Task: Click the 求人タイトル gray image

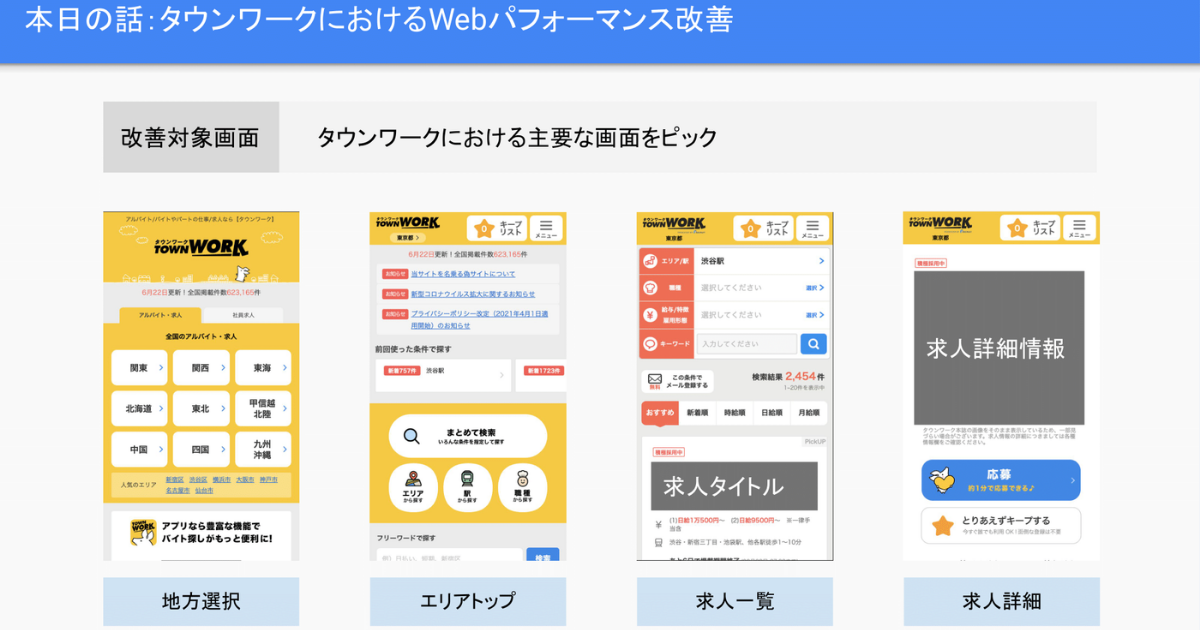Action: pyautogui.click(x=735, y=486)
